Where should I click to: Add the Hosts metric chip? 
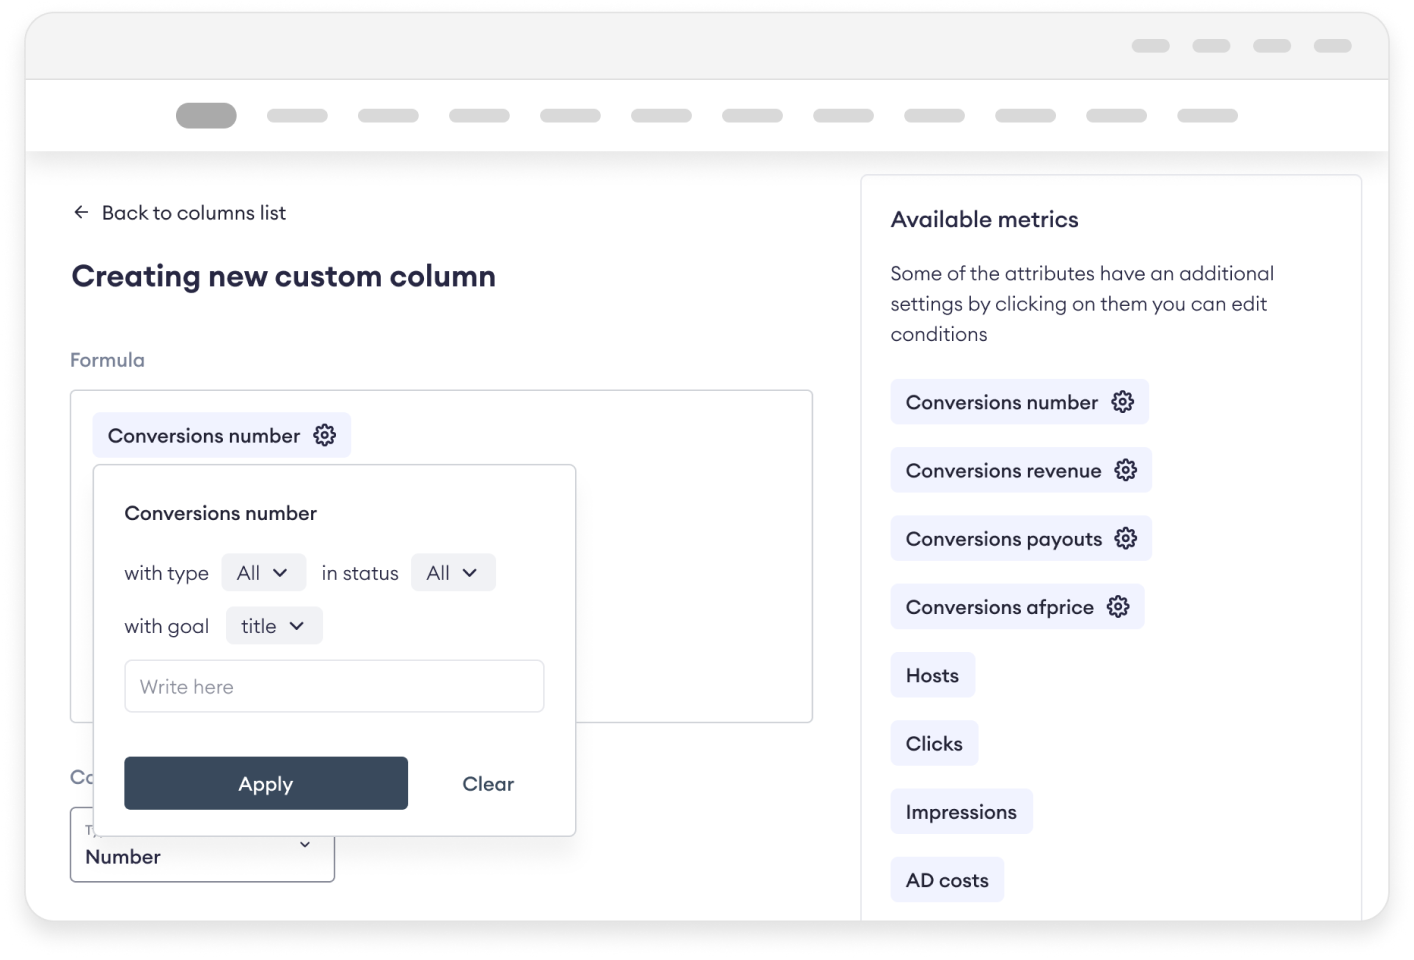[x=932, y=676]
